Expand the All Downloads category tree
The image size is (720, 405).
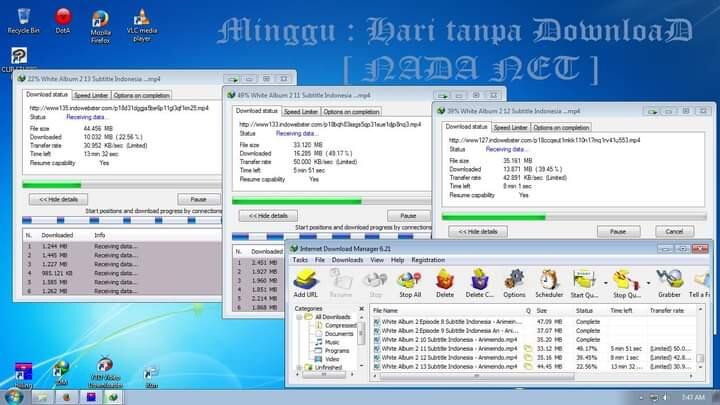click(299, 317)
